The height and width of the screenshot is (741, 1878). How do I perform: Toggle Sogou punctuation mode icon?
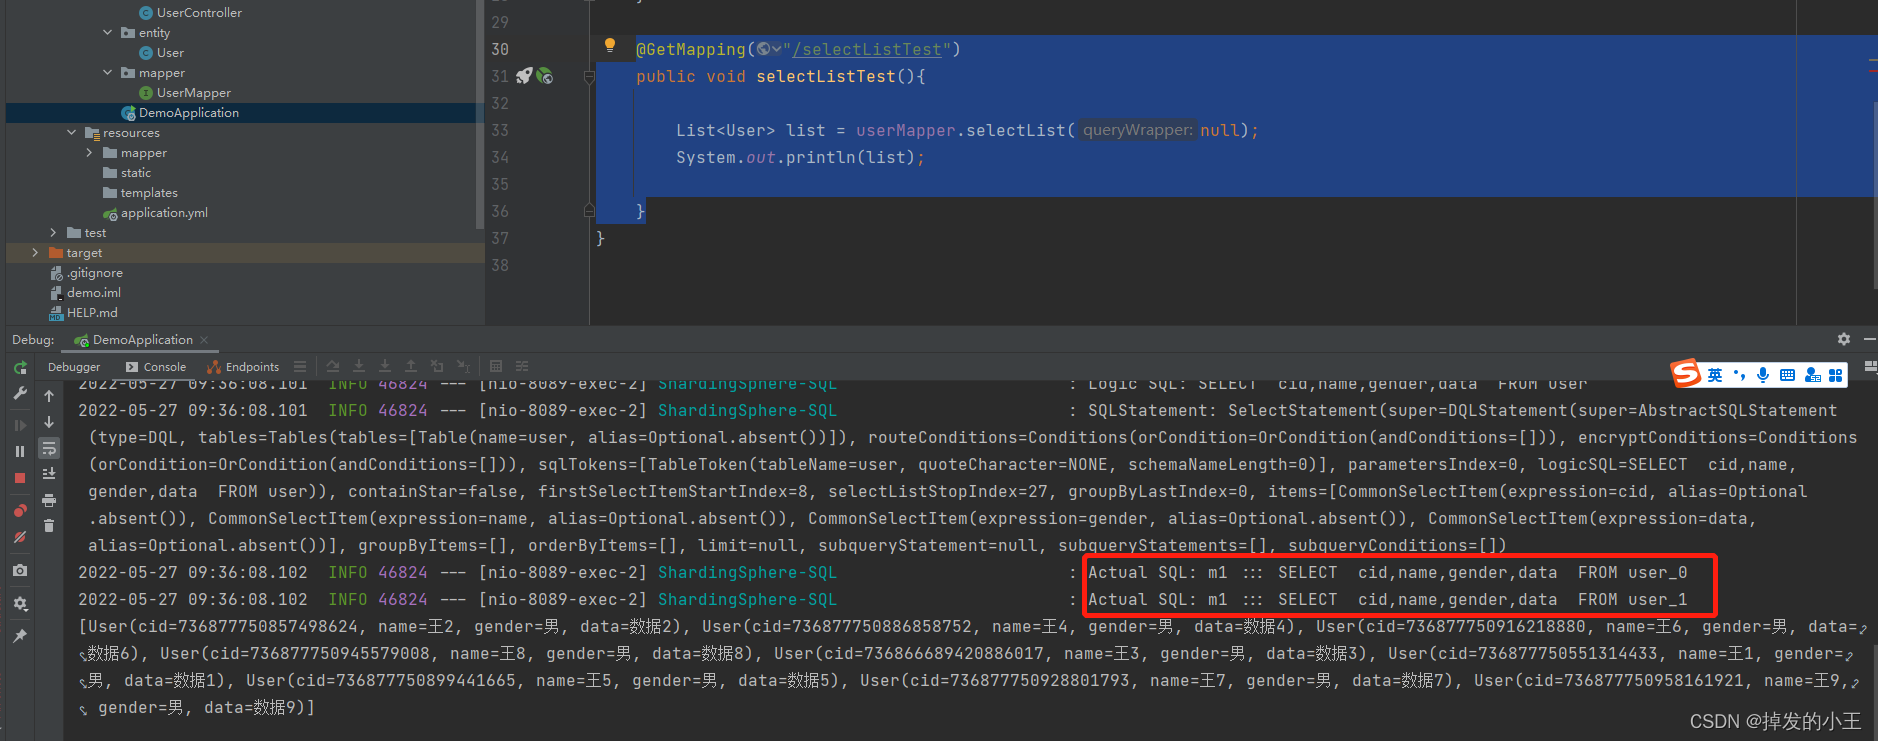click(1740, 375)
